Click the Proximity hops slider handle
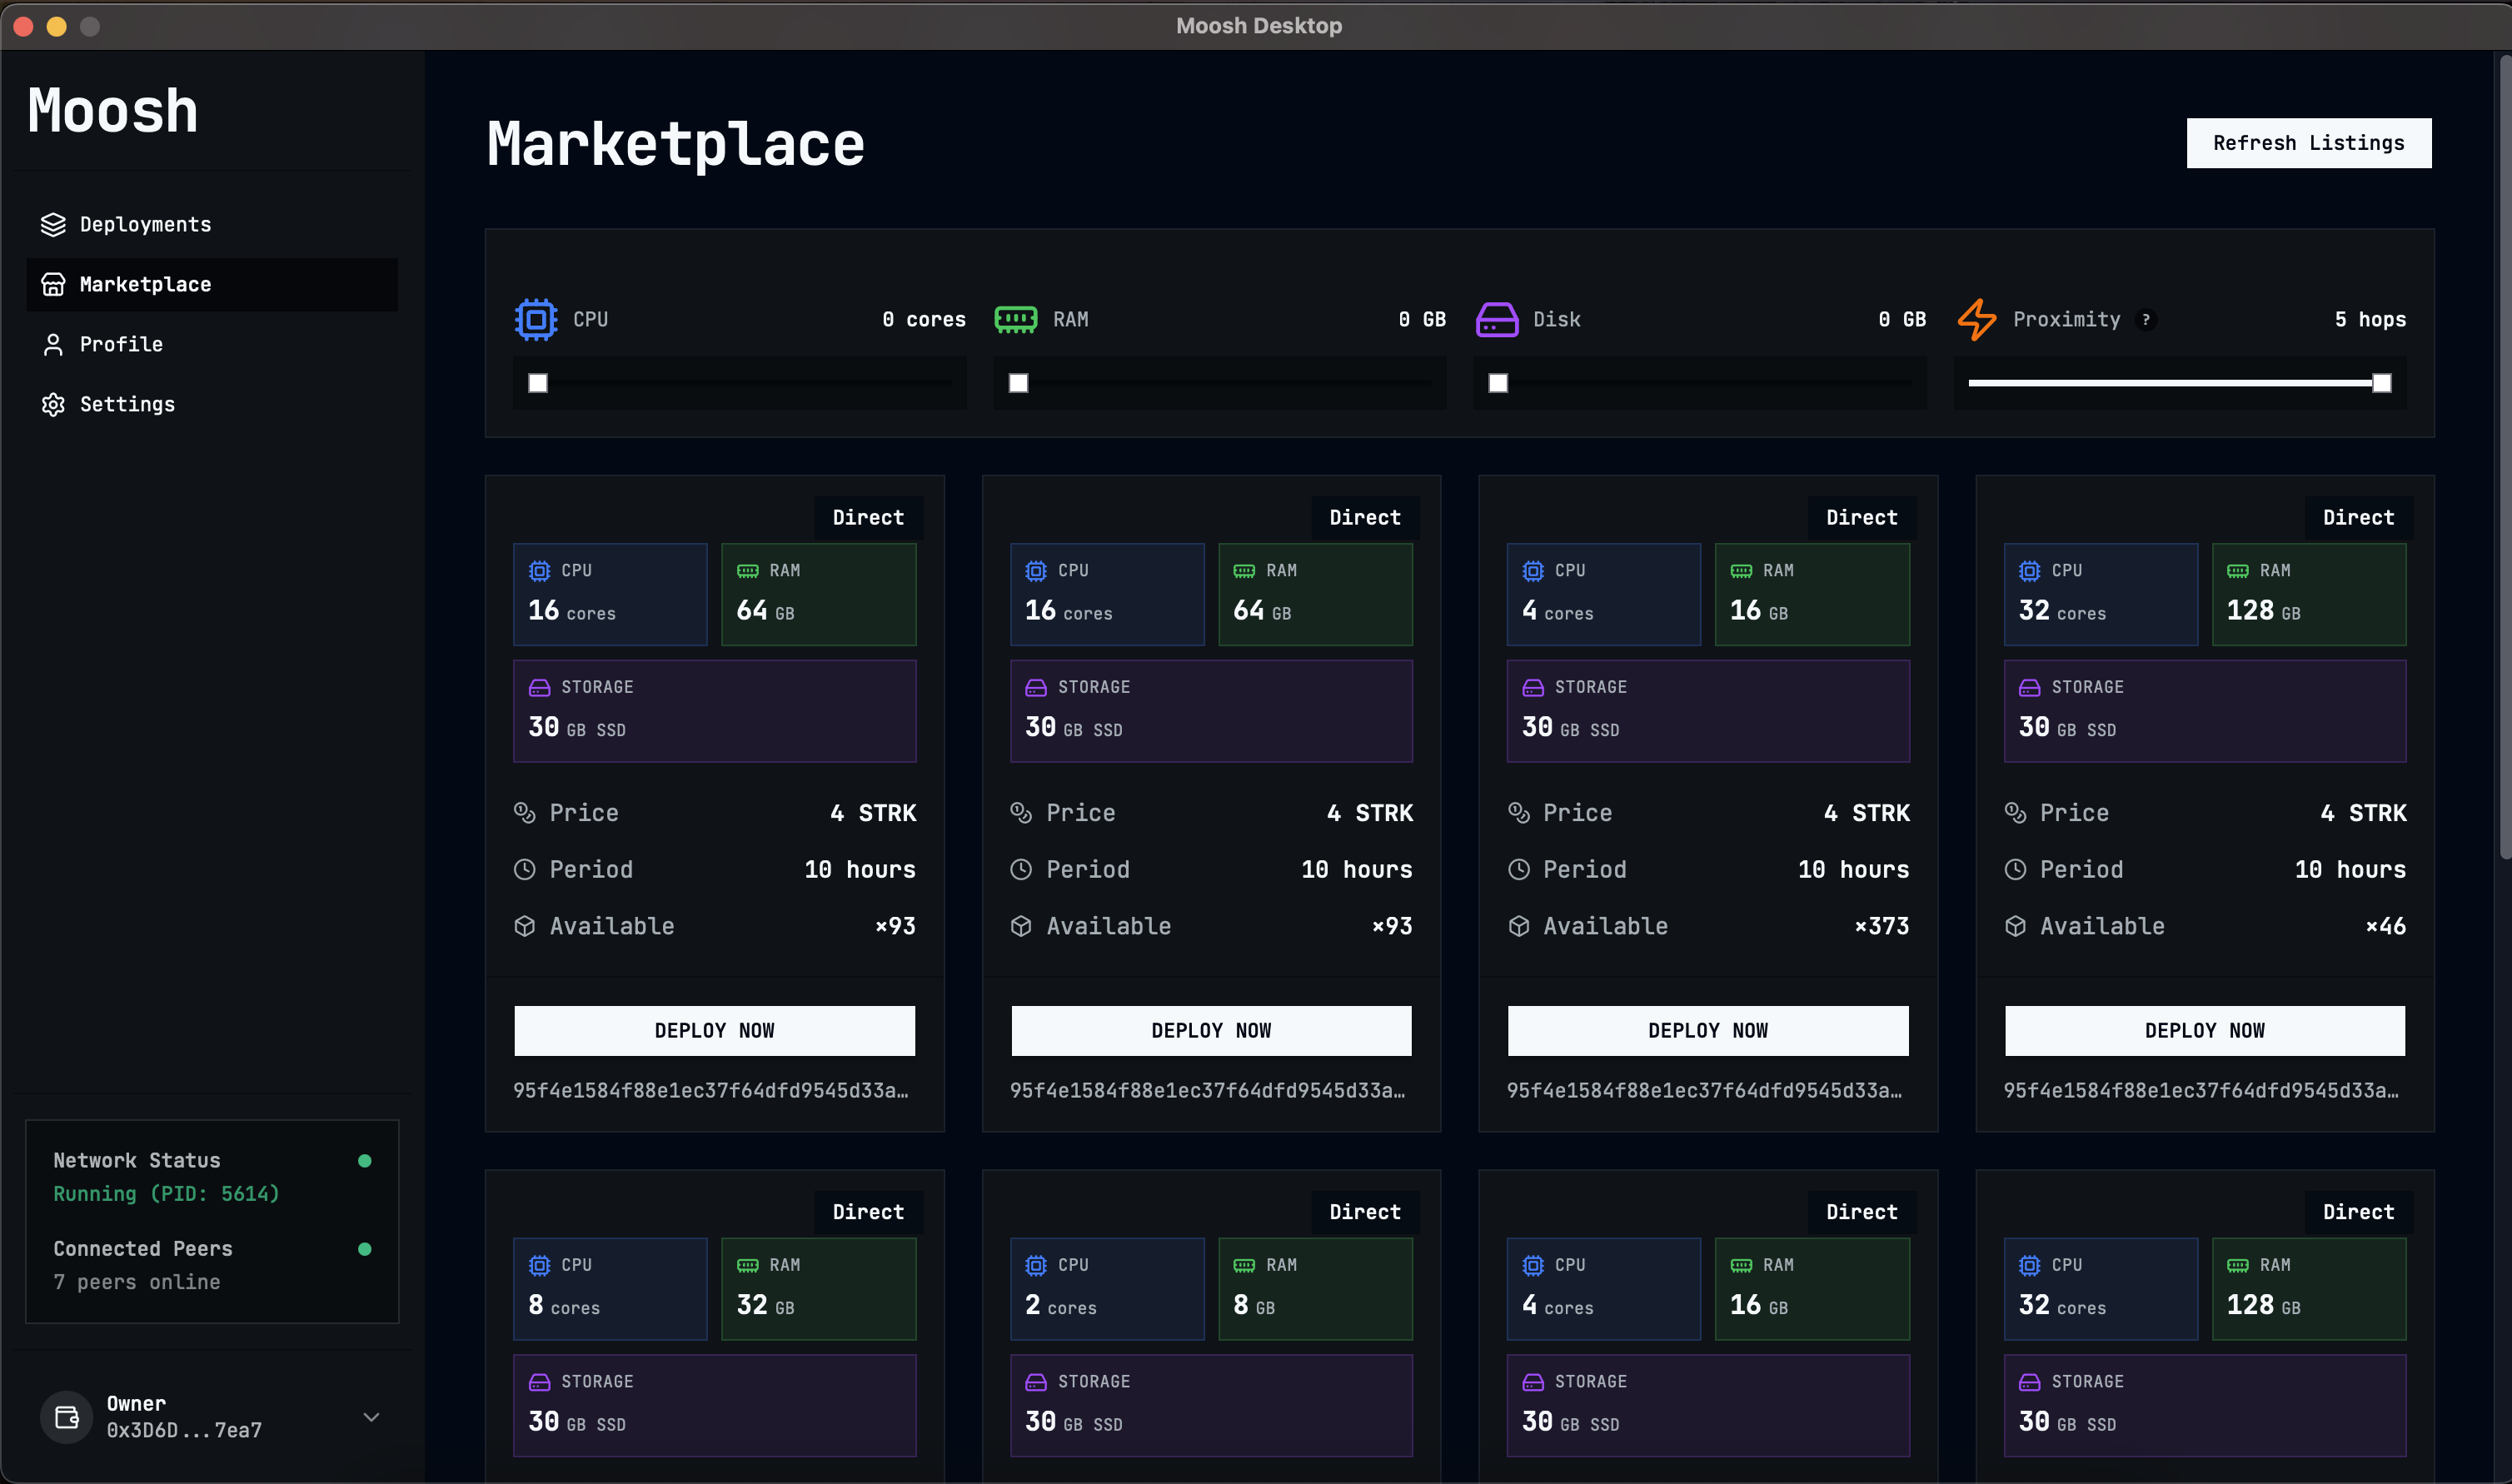This screenshot has height=1484, width=2512. pos(2382,383)
